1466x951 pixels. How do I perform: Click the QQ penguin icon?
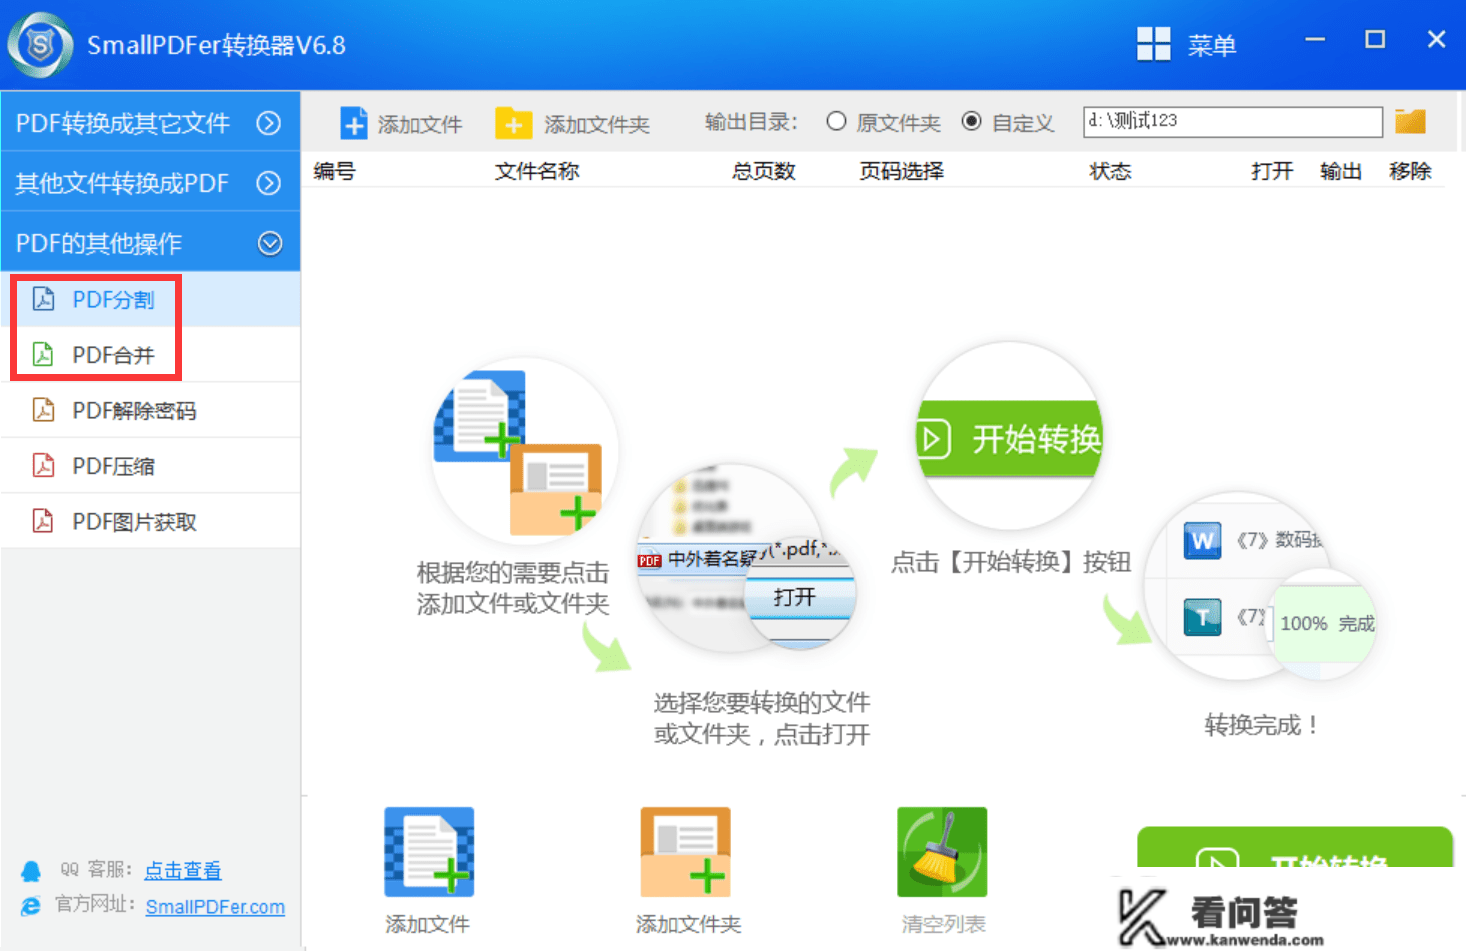coord(31,871)
